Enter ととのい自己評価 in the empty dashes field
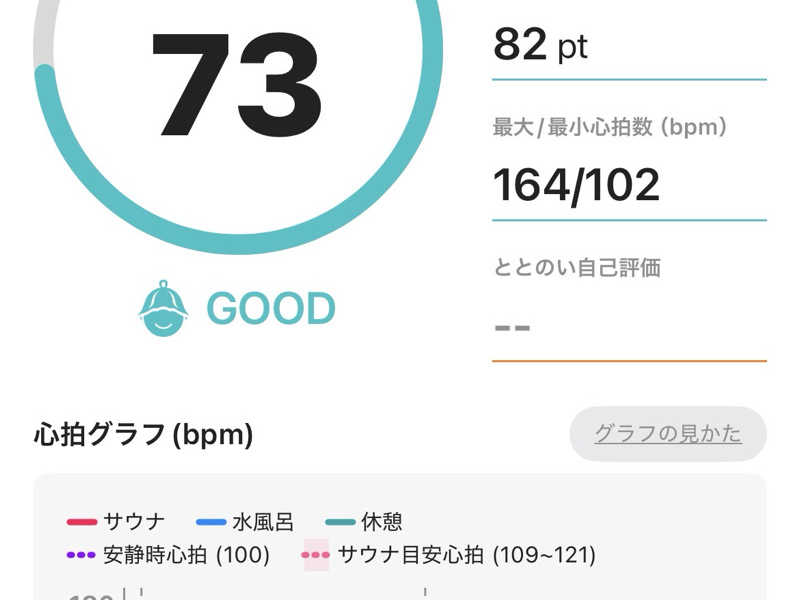The width and height of the screenshot is (800, 600). pyautogui.click(x=628, y=327)
